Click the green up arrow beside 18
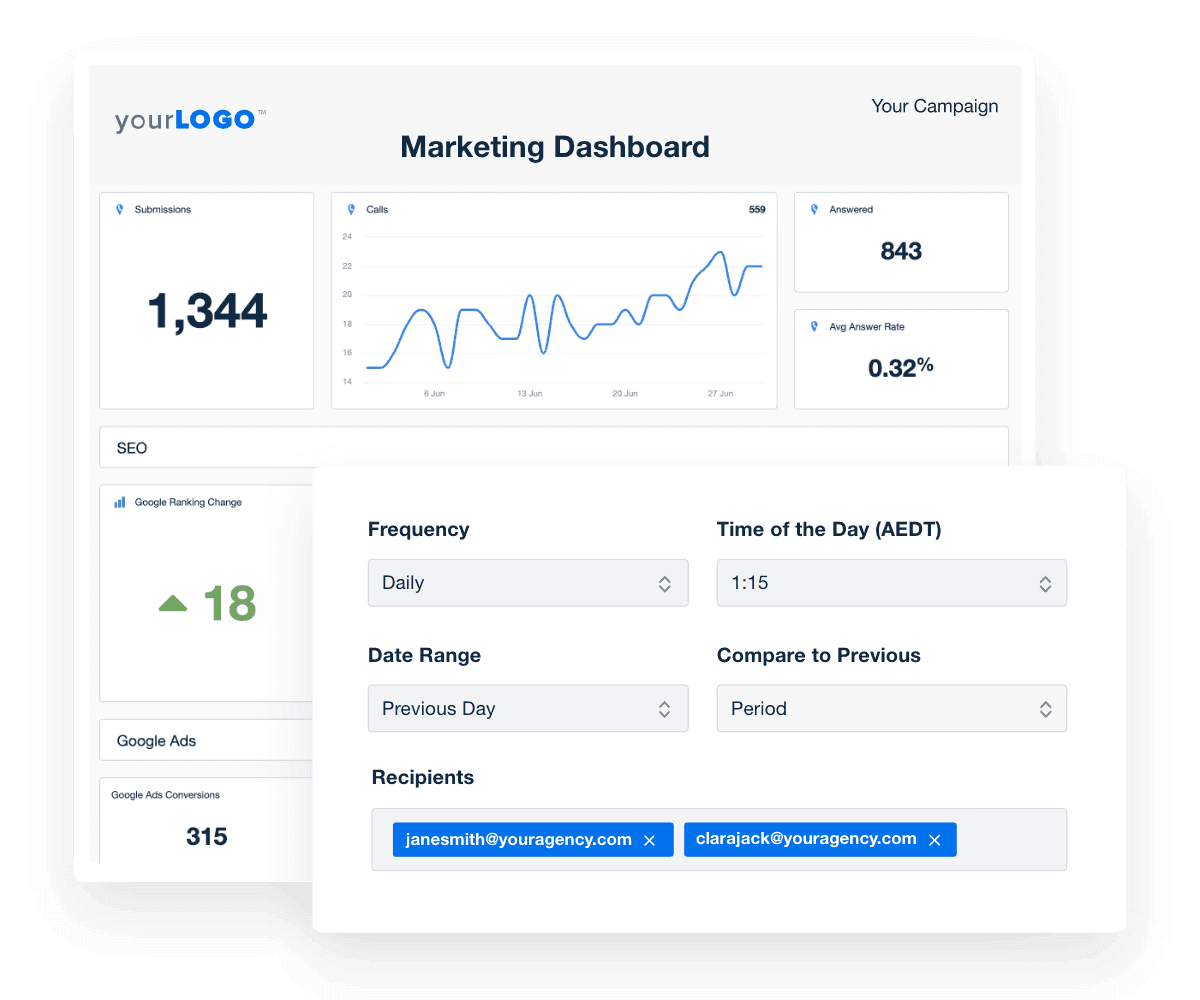 click(173, 604)
